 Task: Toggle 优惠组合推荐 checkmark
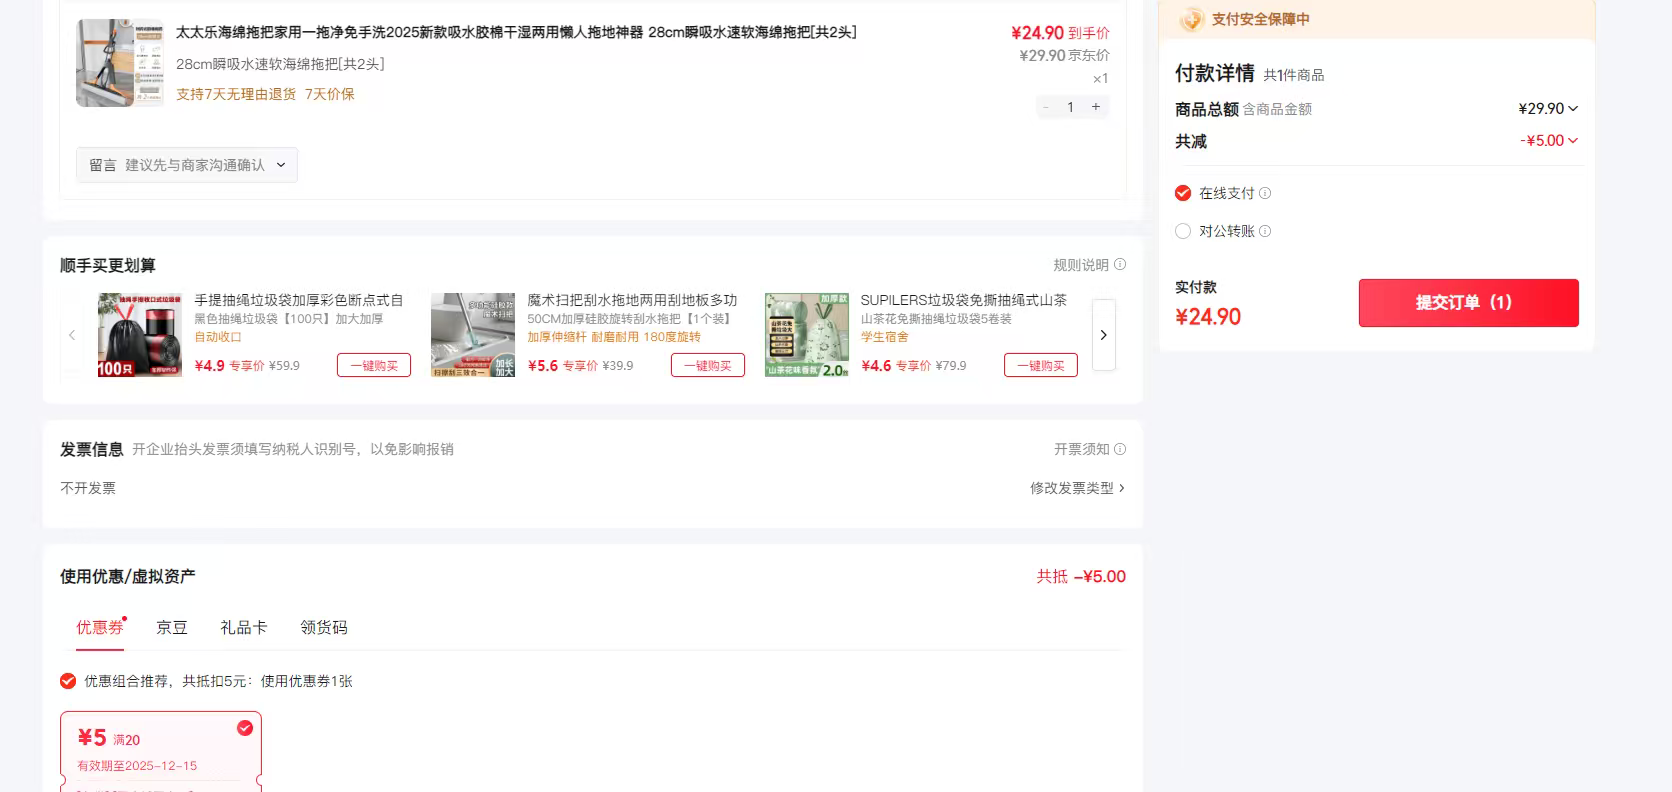68,681
